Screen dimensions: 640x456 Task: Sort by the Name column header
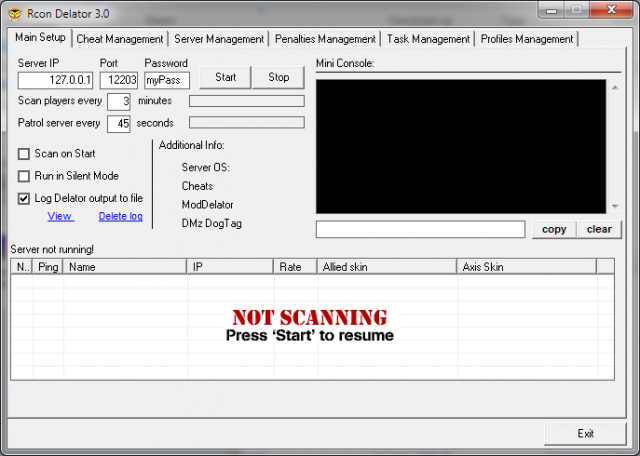point(125,267)
